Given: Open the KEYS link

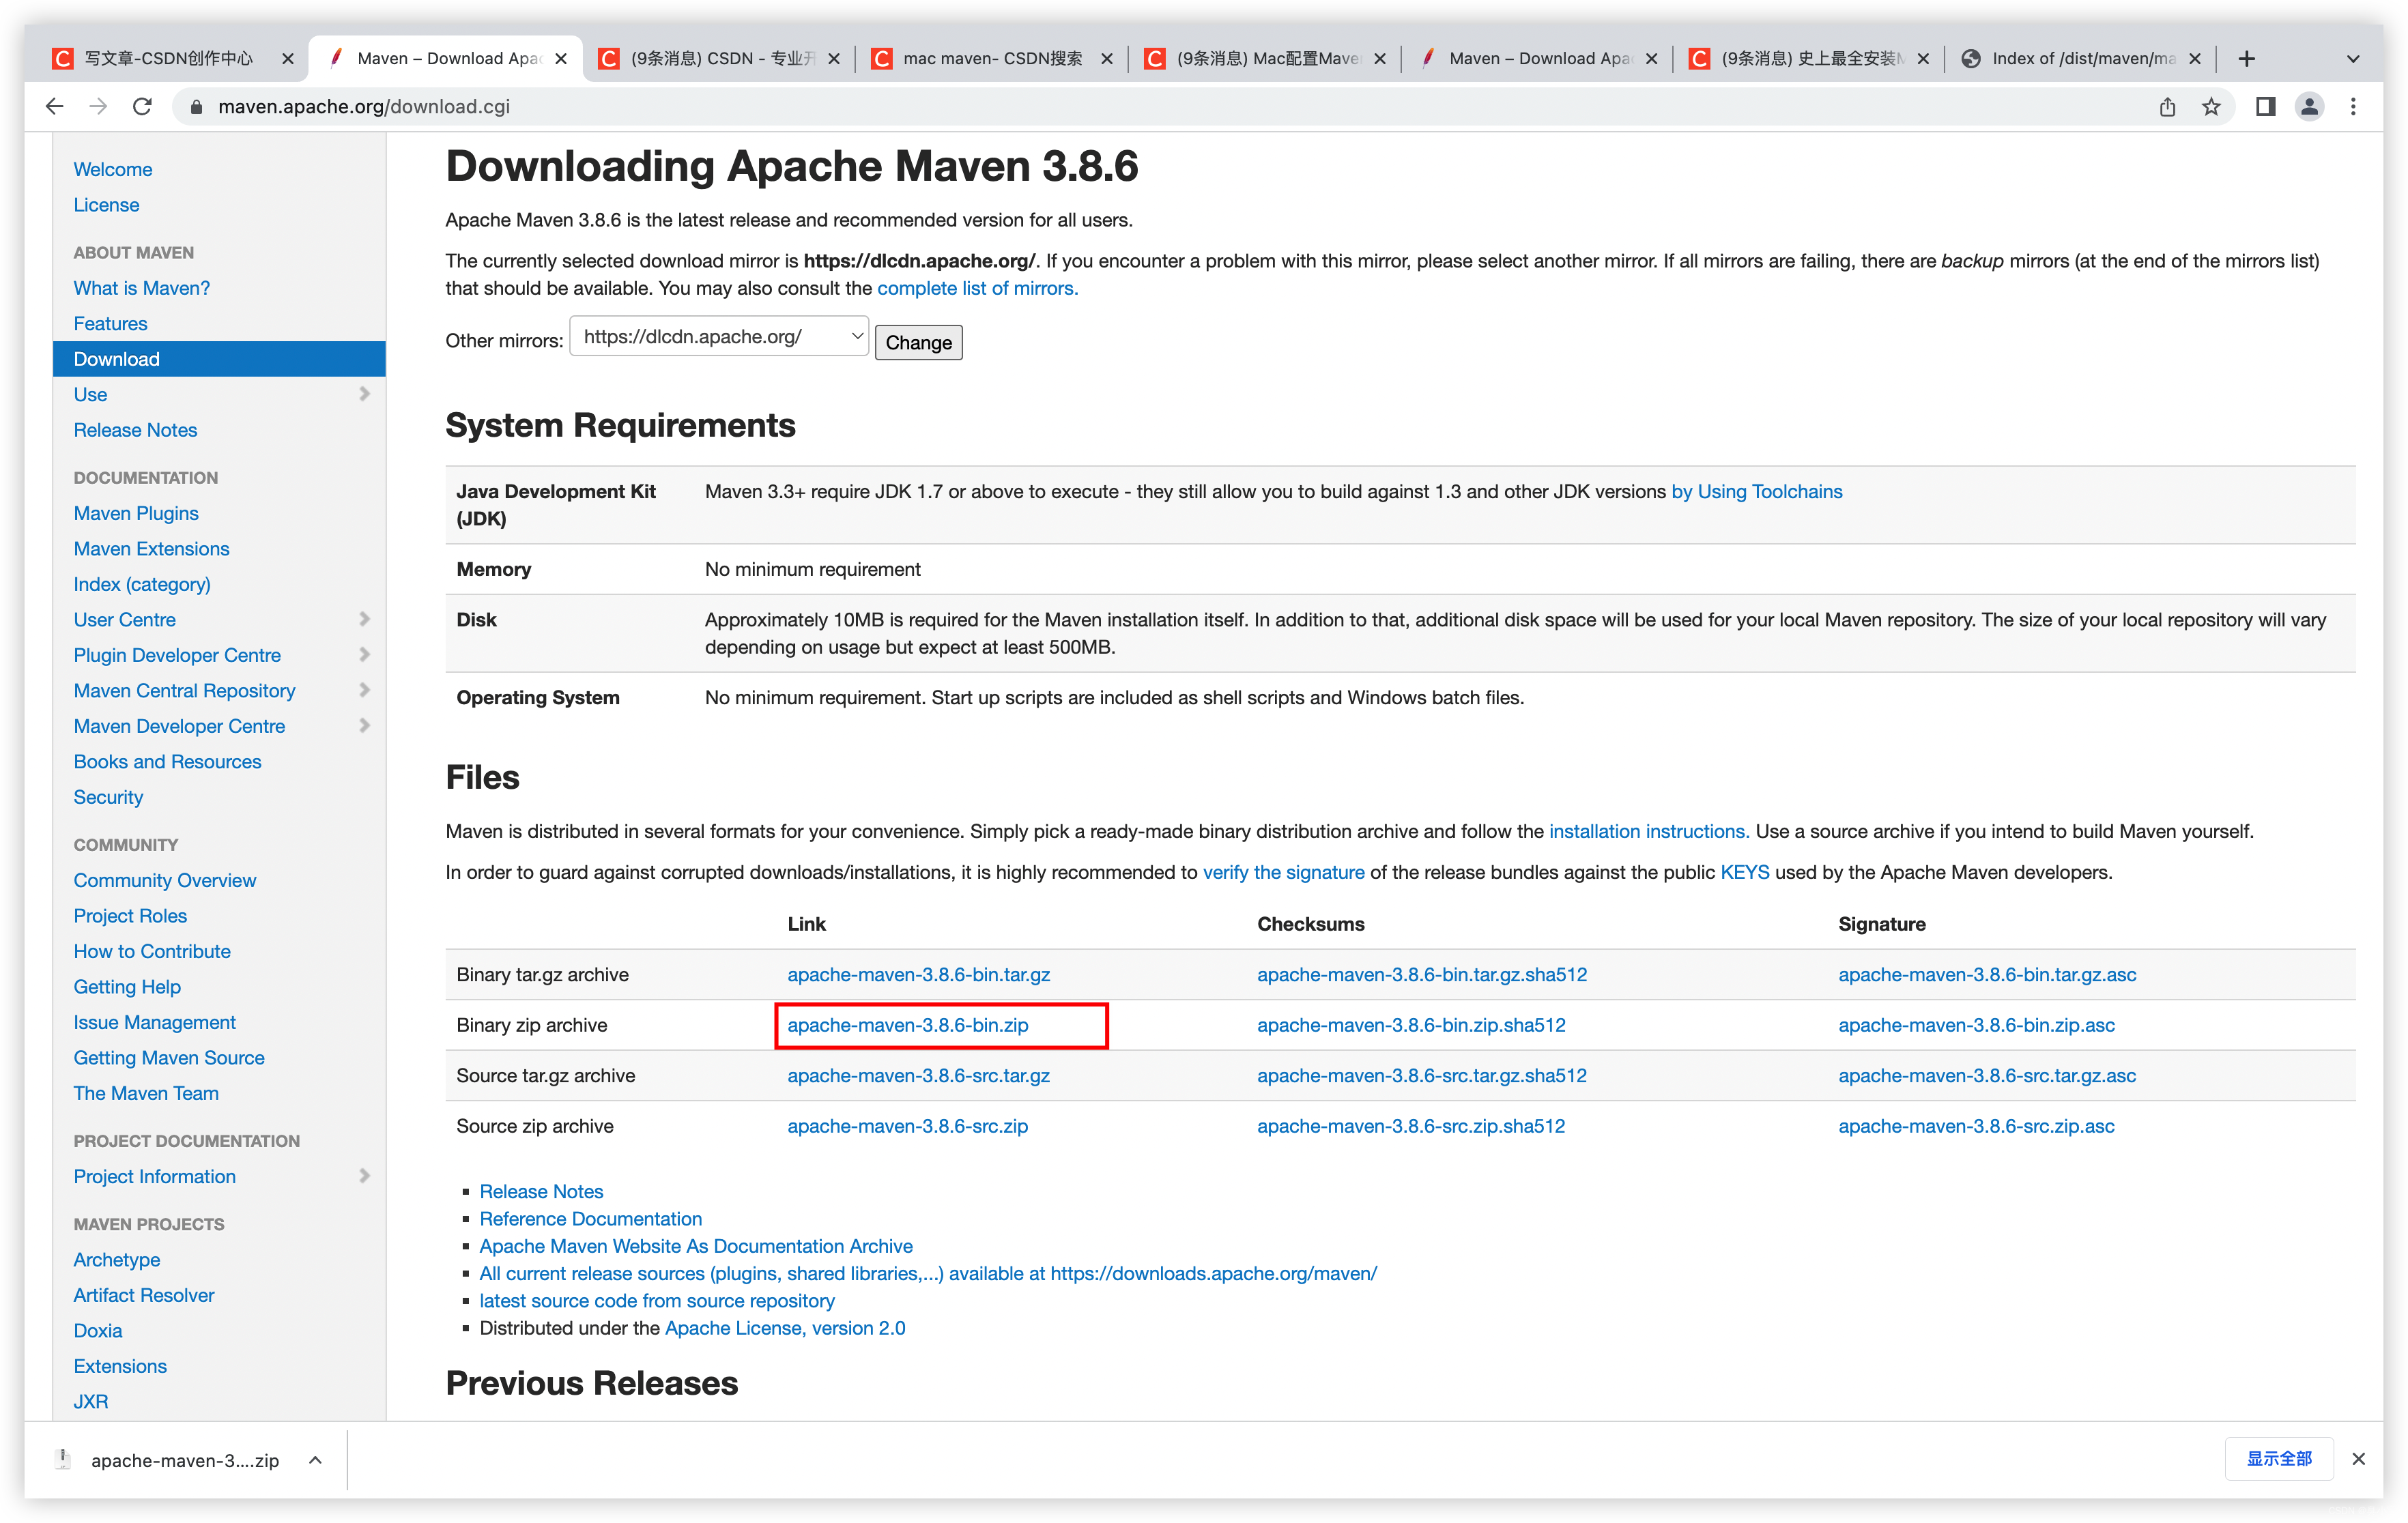Looking at the screenshot, I should pos(1744,872).
